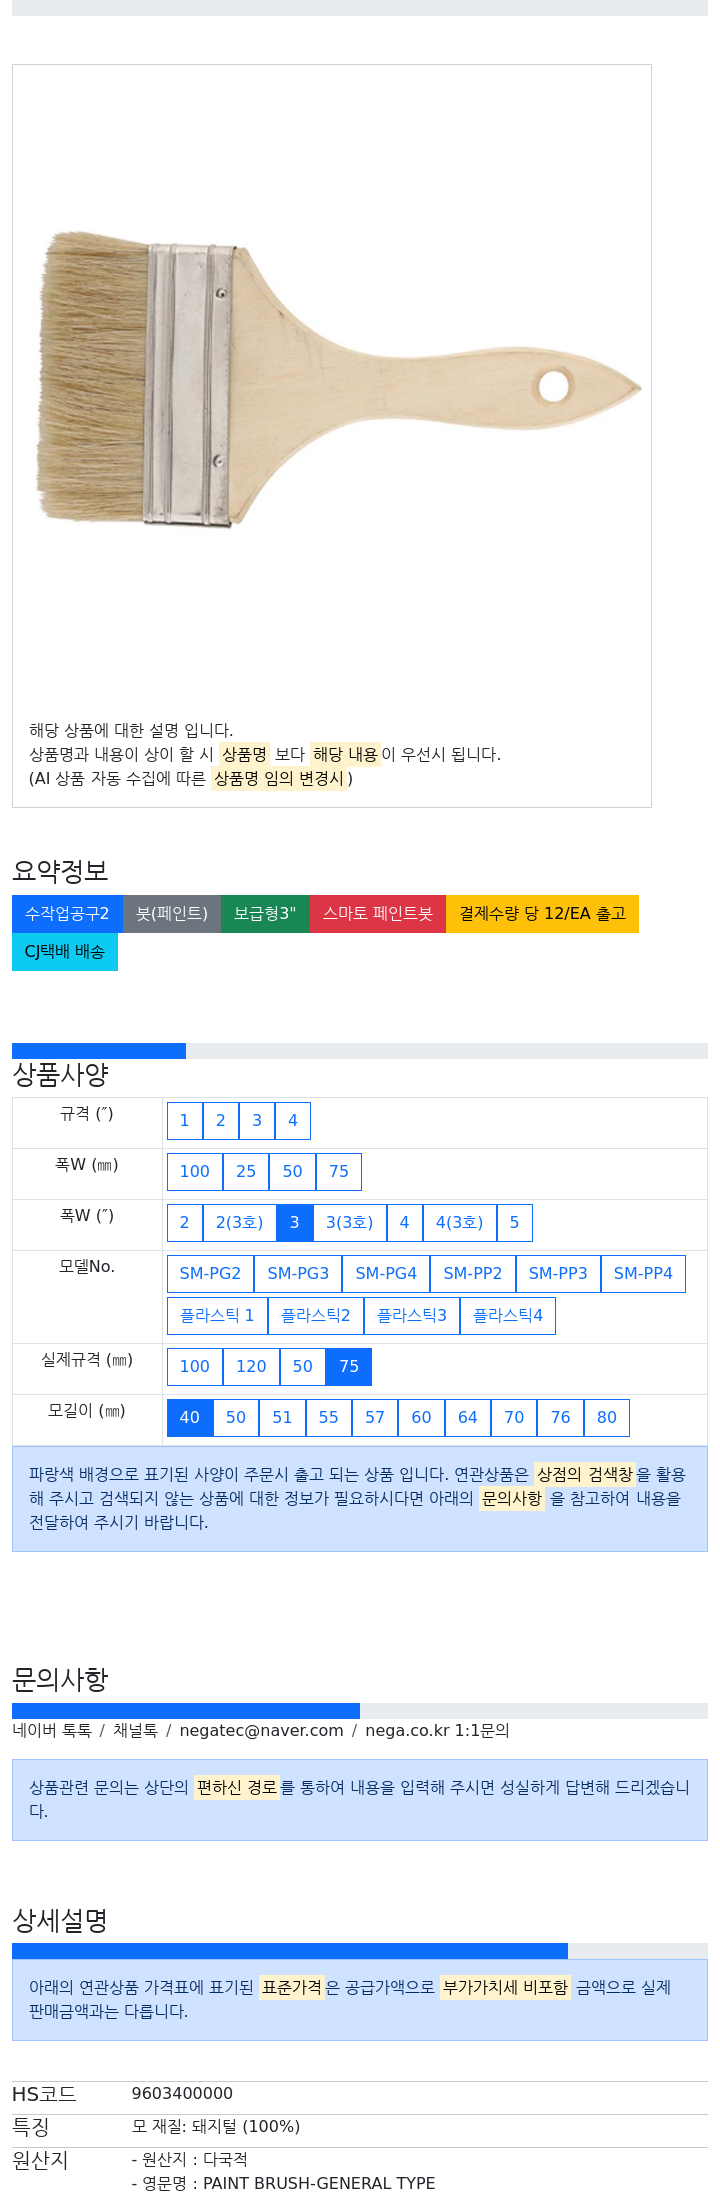The height and width of the screenshot is (2196, 720).
Task: Select the 플라스틱3 model option
Action: (x=412, y=1316)
